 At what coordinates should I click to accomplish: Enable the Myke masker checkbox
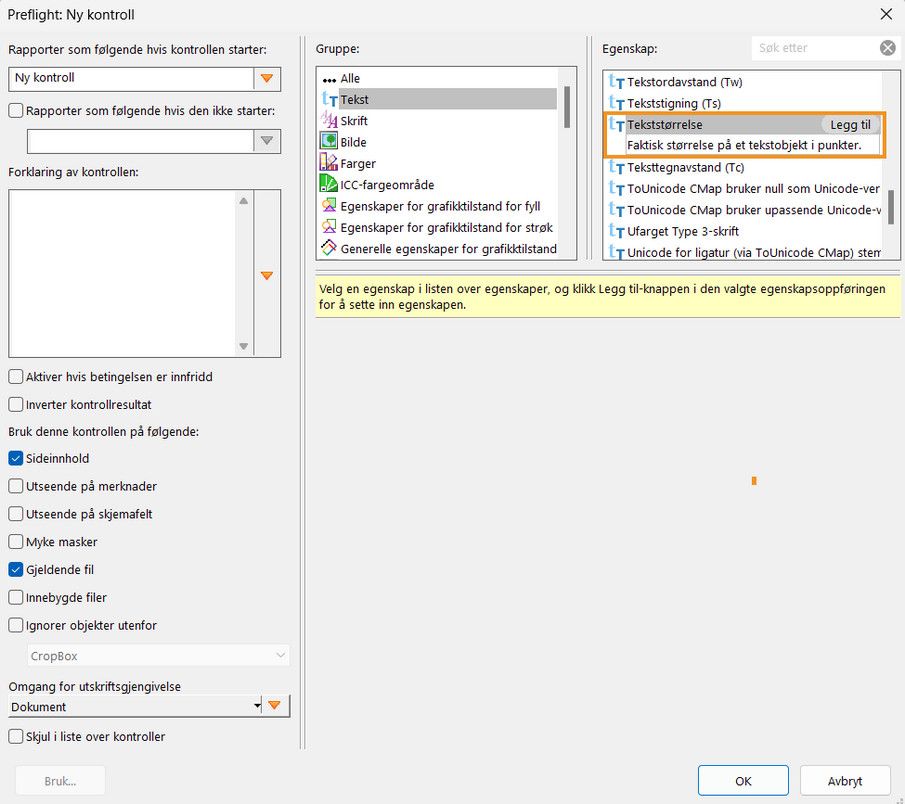click(x=16, y=541)
